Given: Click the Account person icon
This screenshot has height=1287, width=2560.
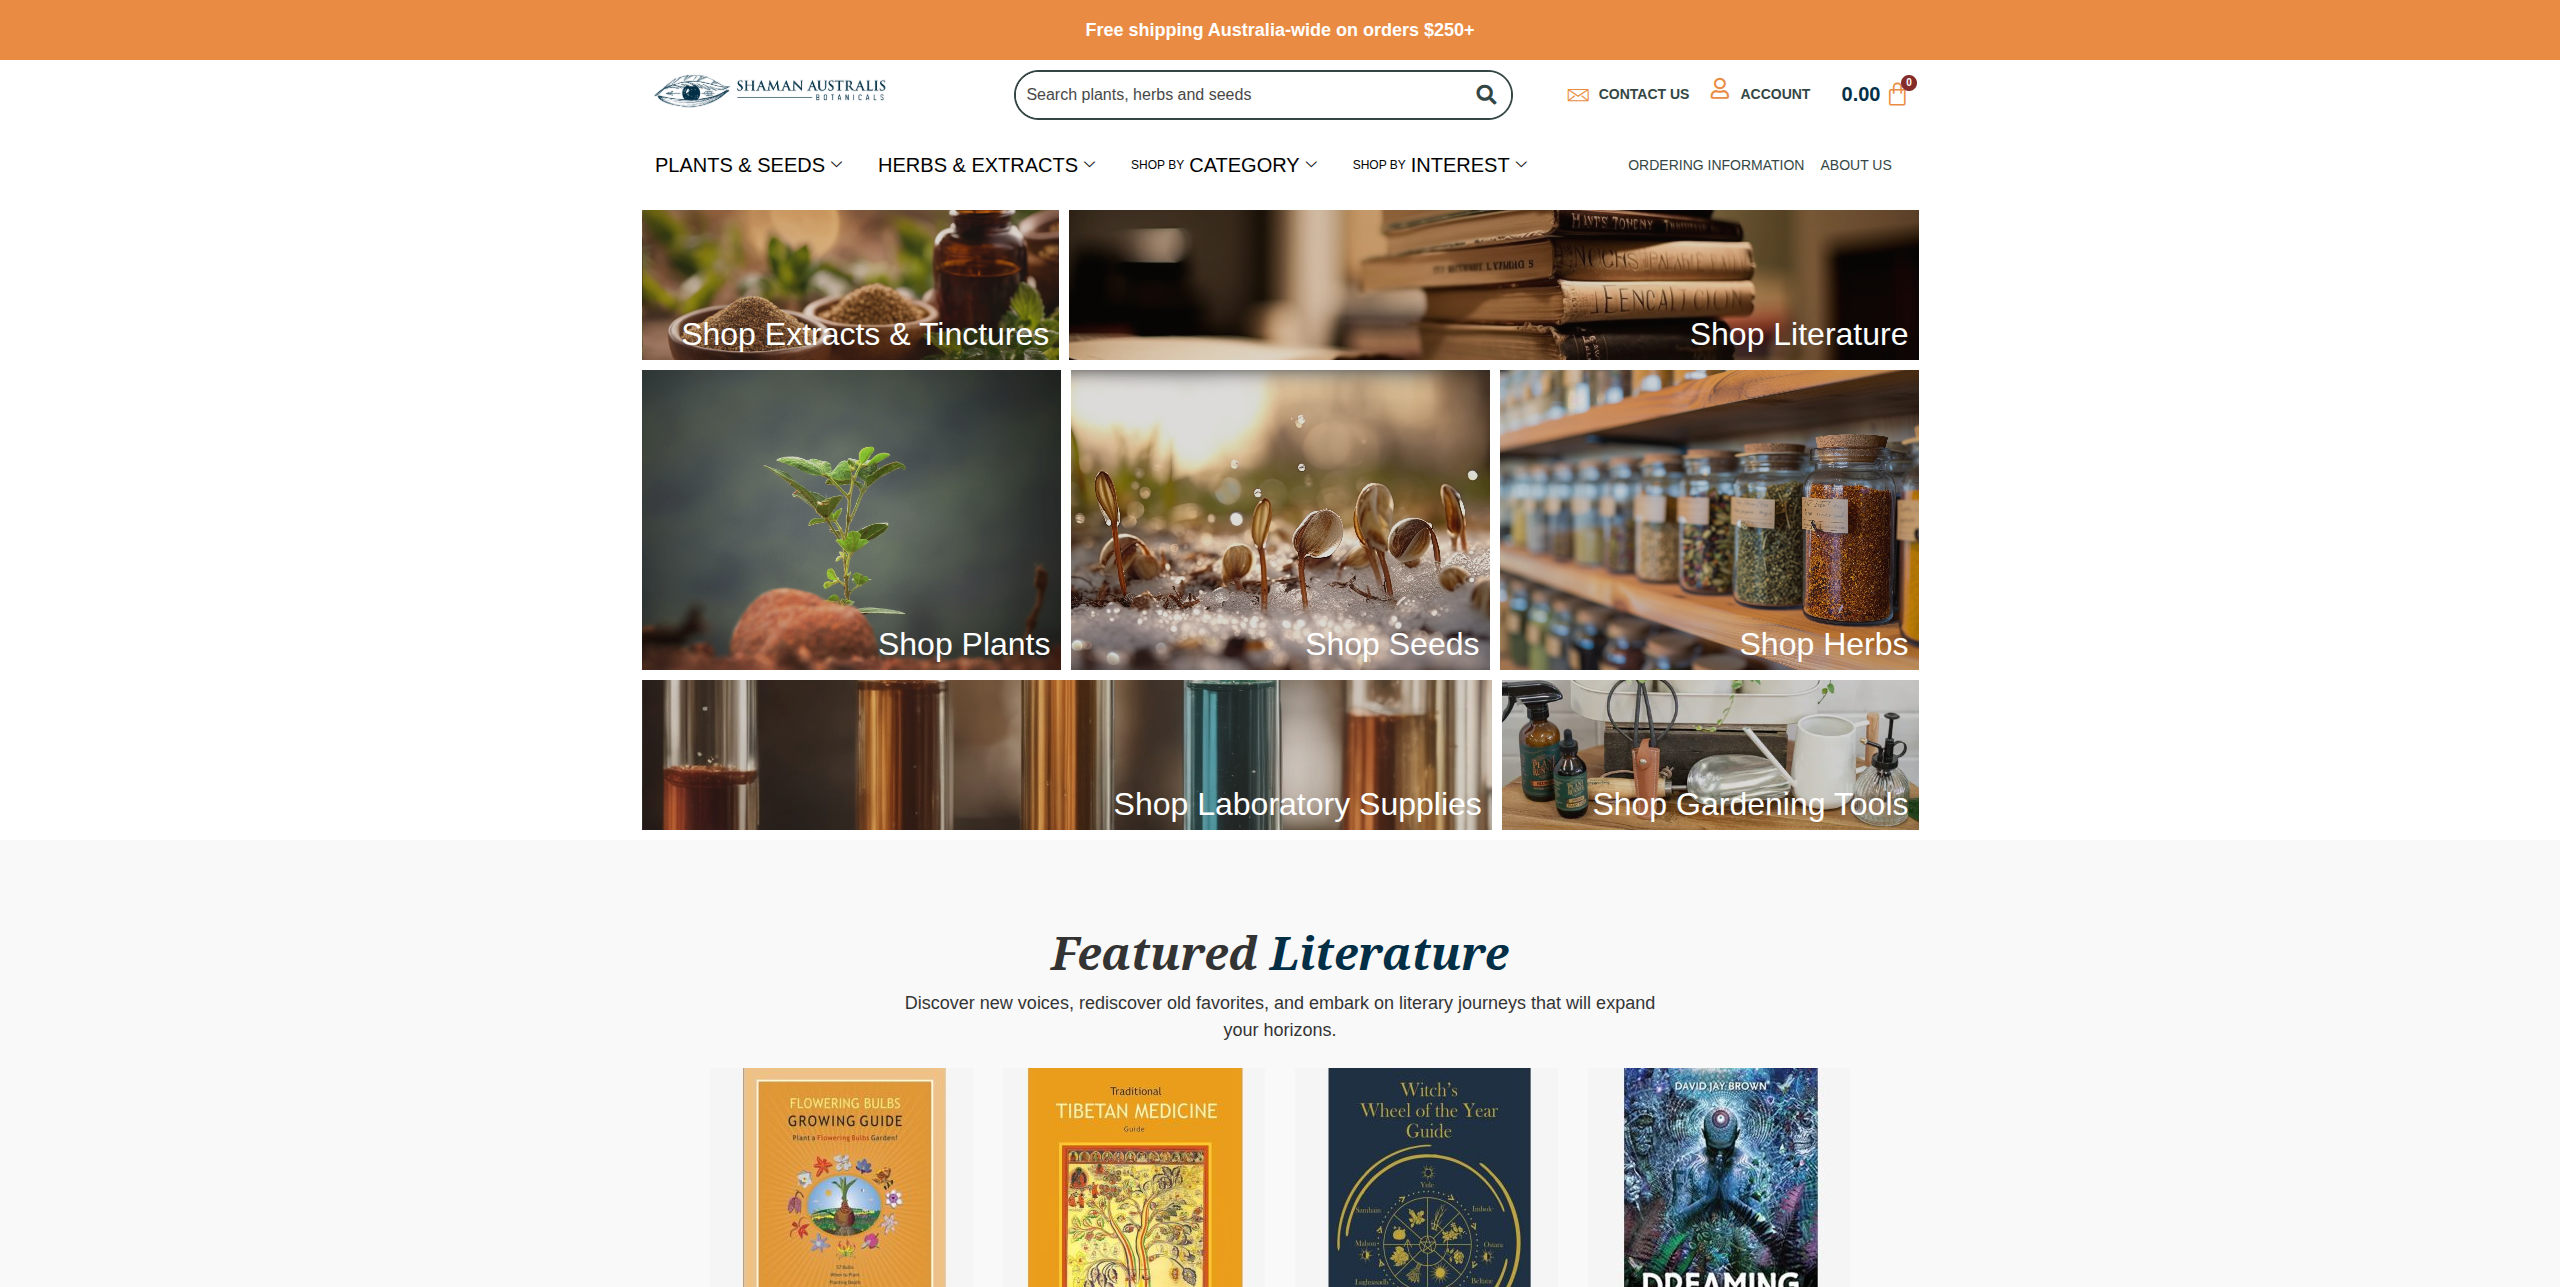Looking at the screenshot, I should click(1719, 89).
